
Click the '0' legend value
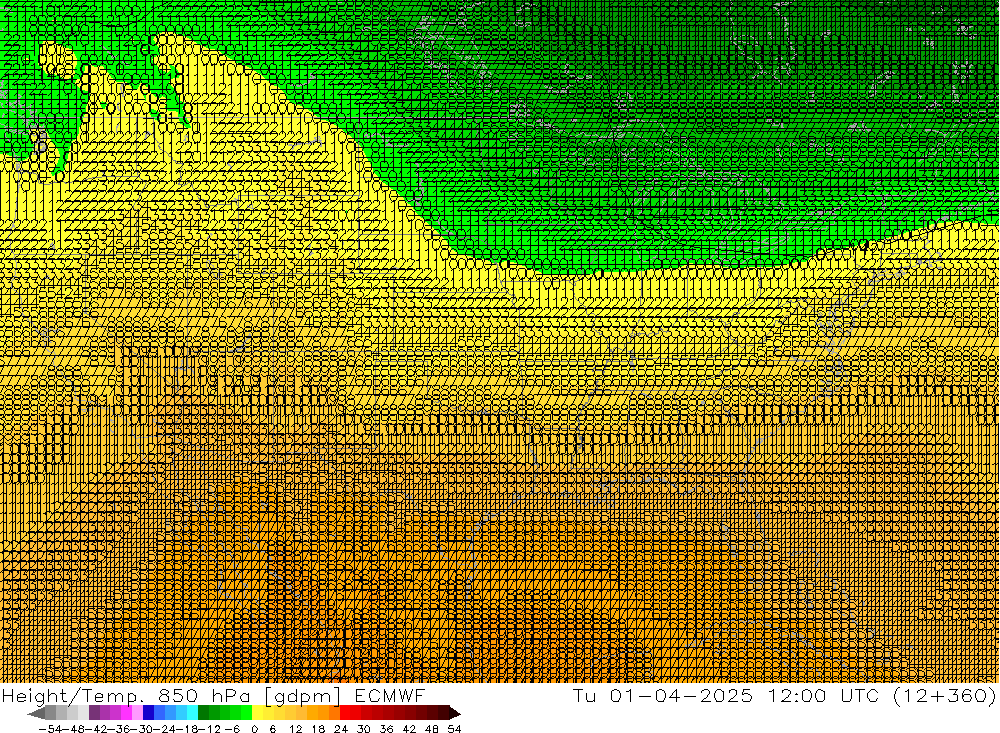click(x=254, y=729)
